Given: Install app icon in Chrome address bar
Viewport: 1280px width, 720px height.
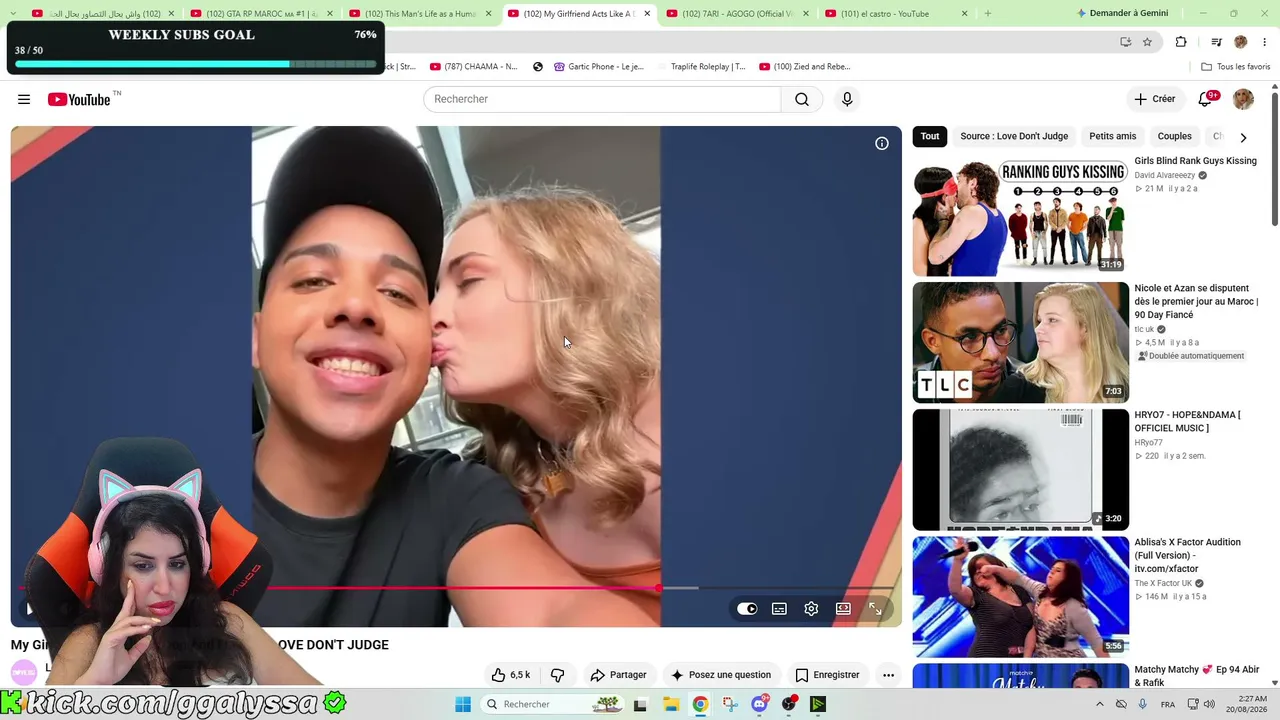Looking at the screenshot, I should 1126,42.
